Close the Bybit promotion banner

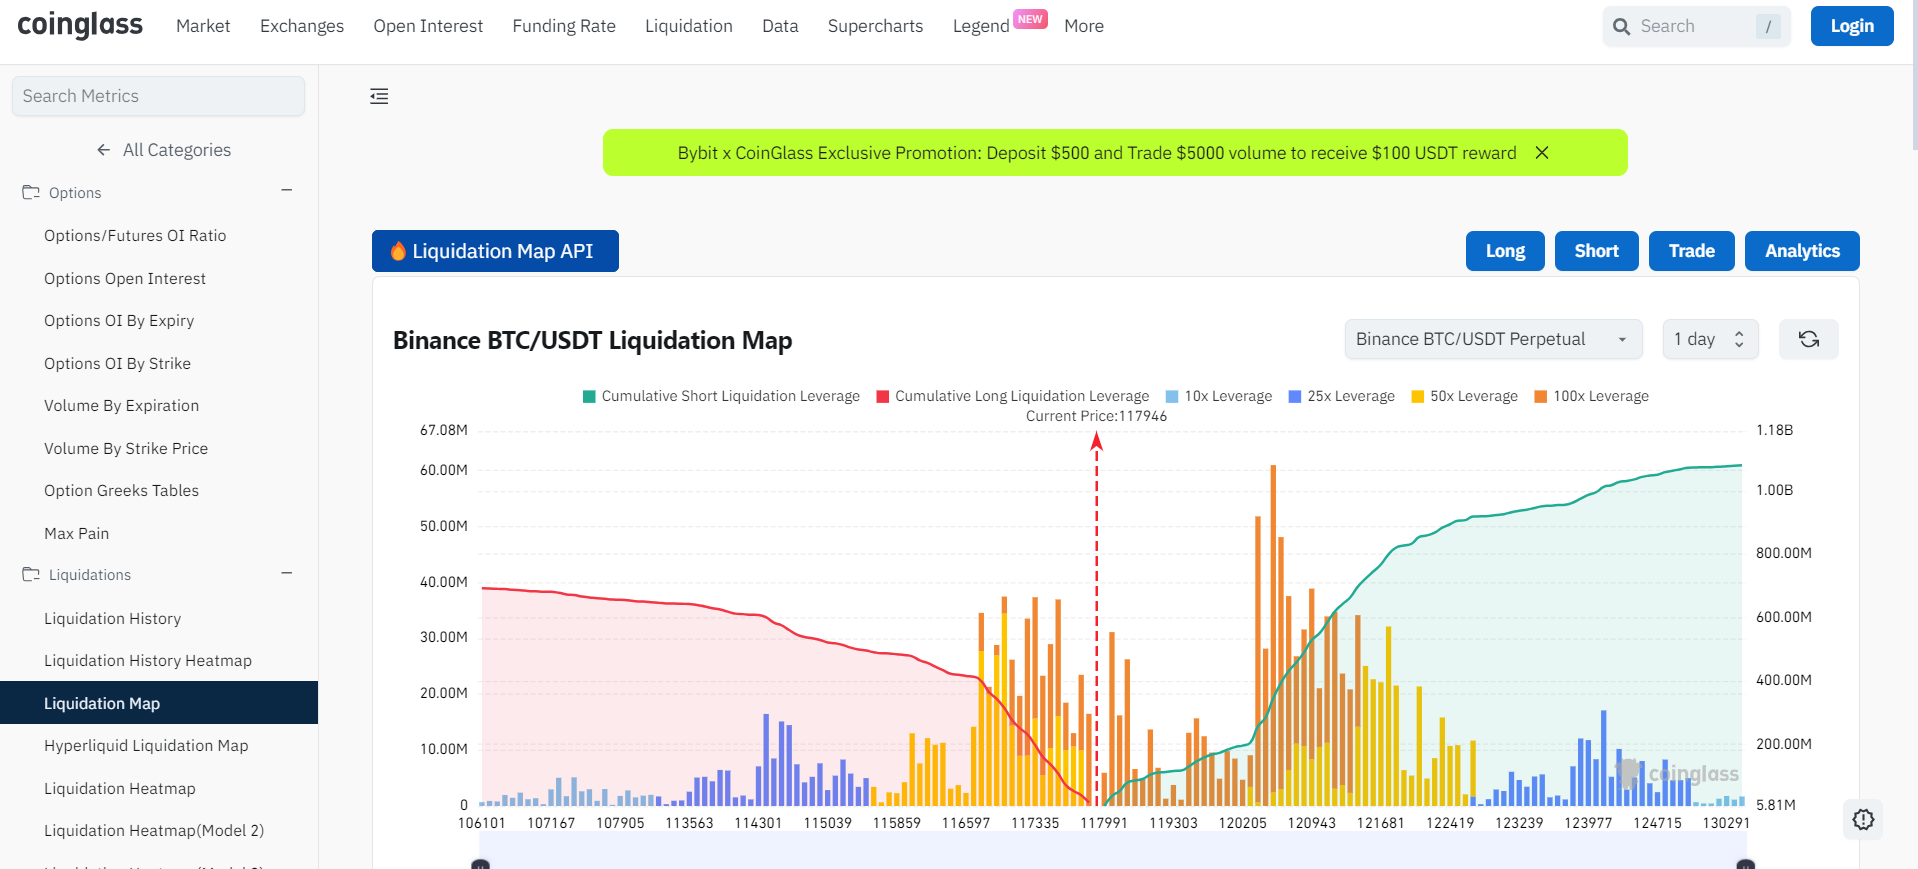click(1542, 153)
